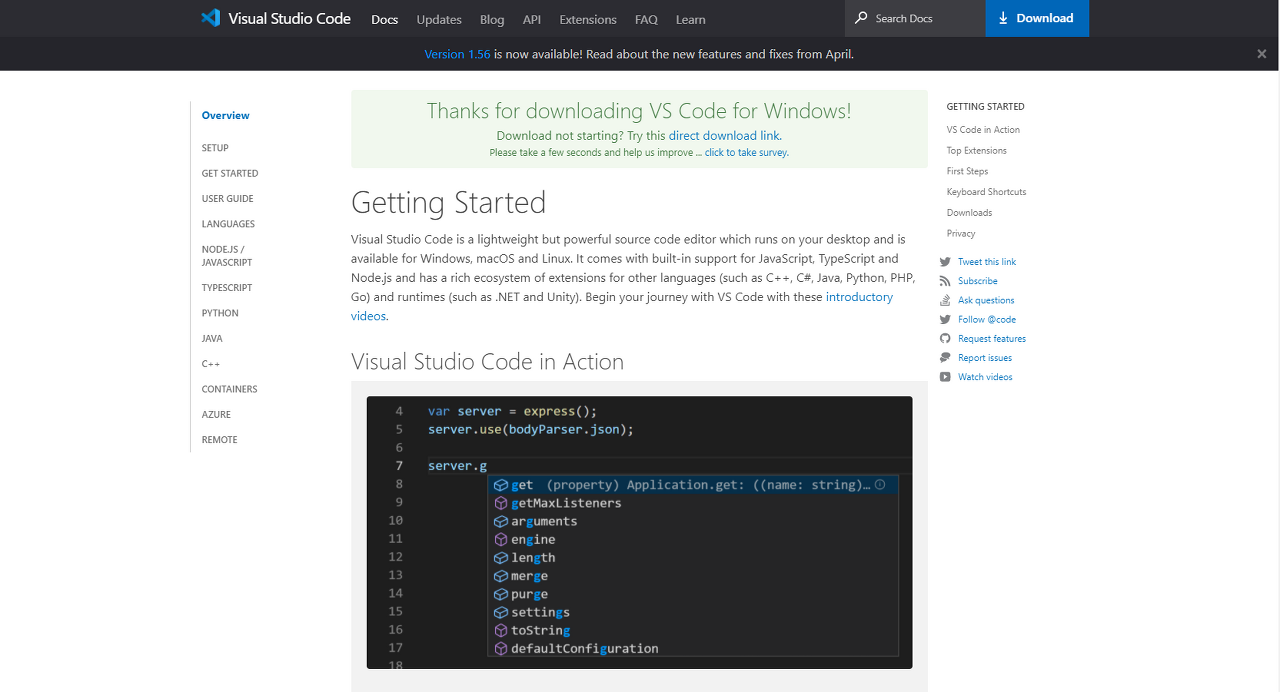The width and height of the screenshot is (1280, 692).
Task: Click the property icon next to length
Action: click(502, 558)
